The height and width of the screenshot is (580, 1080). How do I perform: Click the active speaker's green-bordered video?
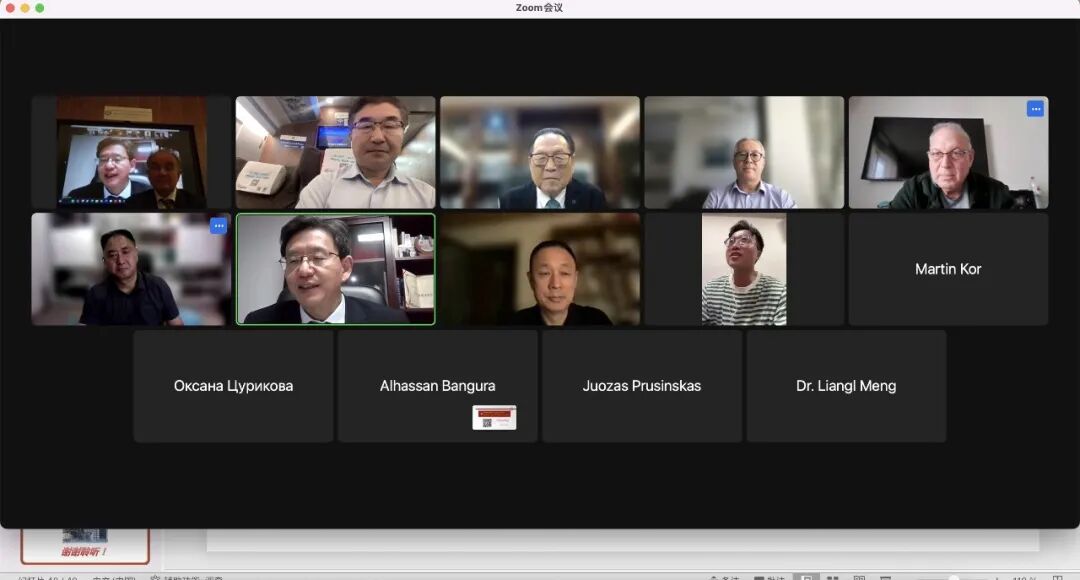click(x=335, y=269)
